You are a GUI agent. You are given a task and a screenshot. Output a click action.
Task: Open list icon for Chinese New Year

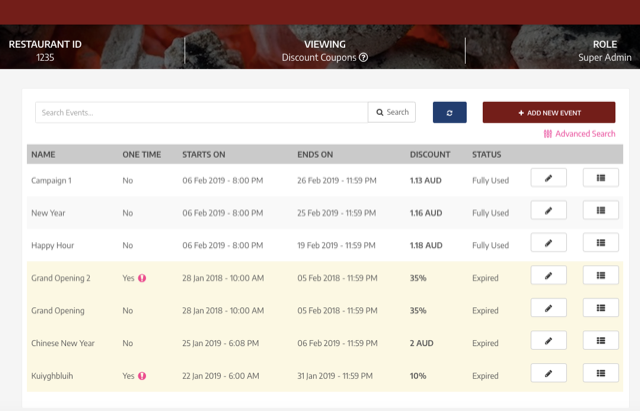(x=600, y=340)
